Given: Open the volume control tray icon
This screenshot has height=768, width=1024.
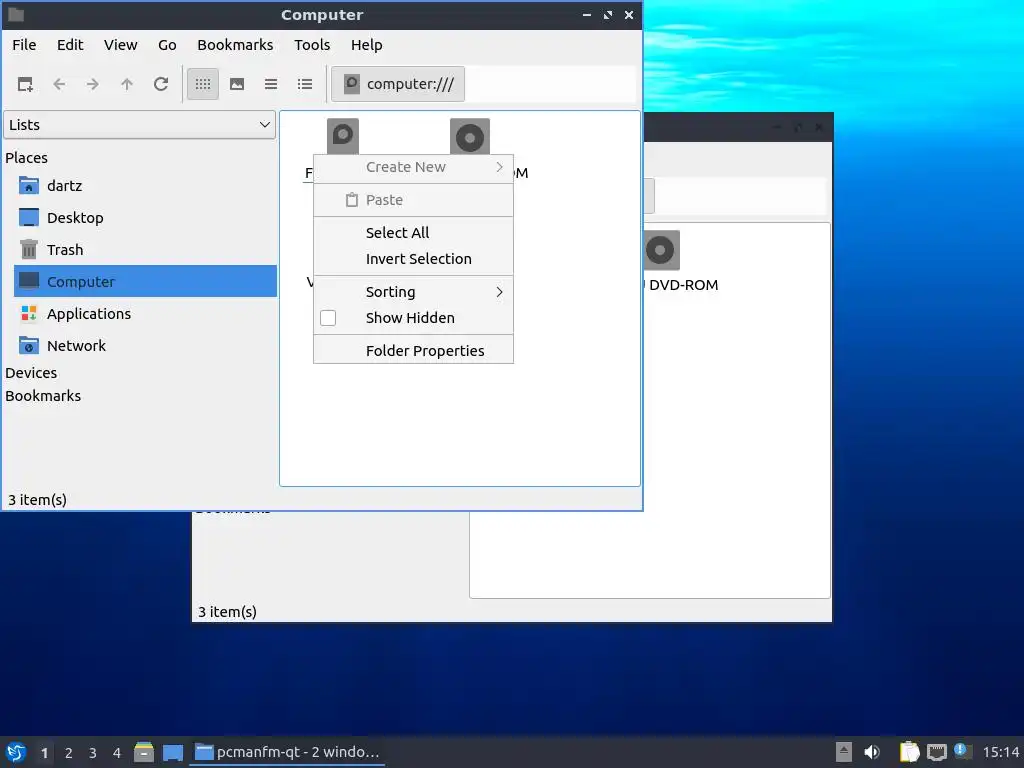Looking at the screenshot, I should (872, 752).
